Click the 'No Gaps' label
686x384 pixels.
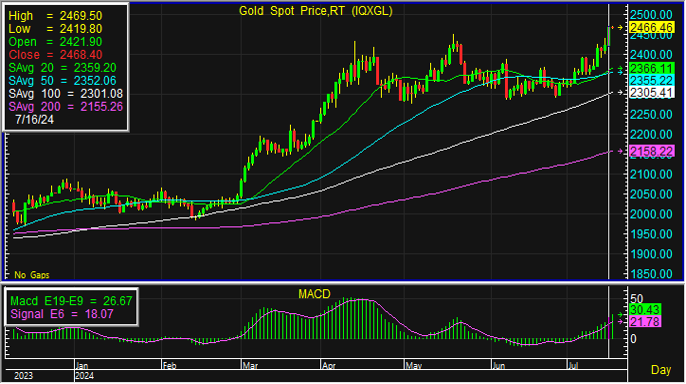(x=32, y=275)
